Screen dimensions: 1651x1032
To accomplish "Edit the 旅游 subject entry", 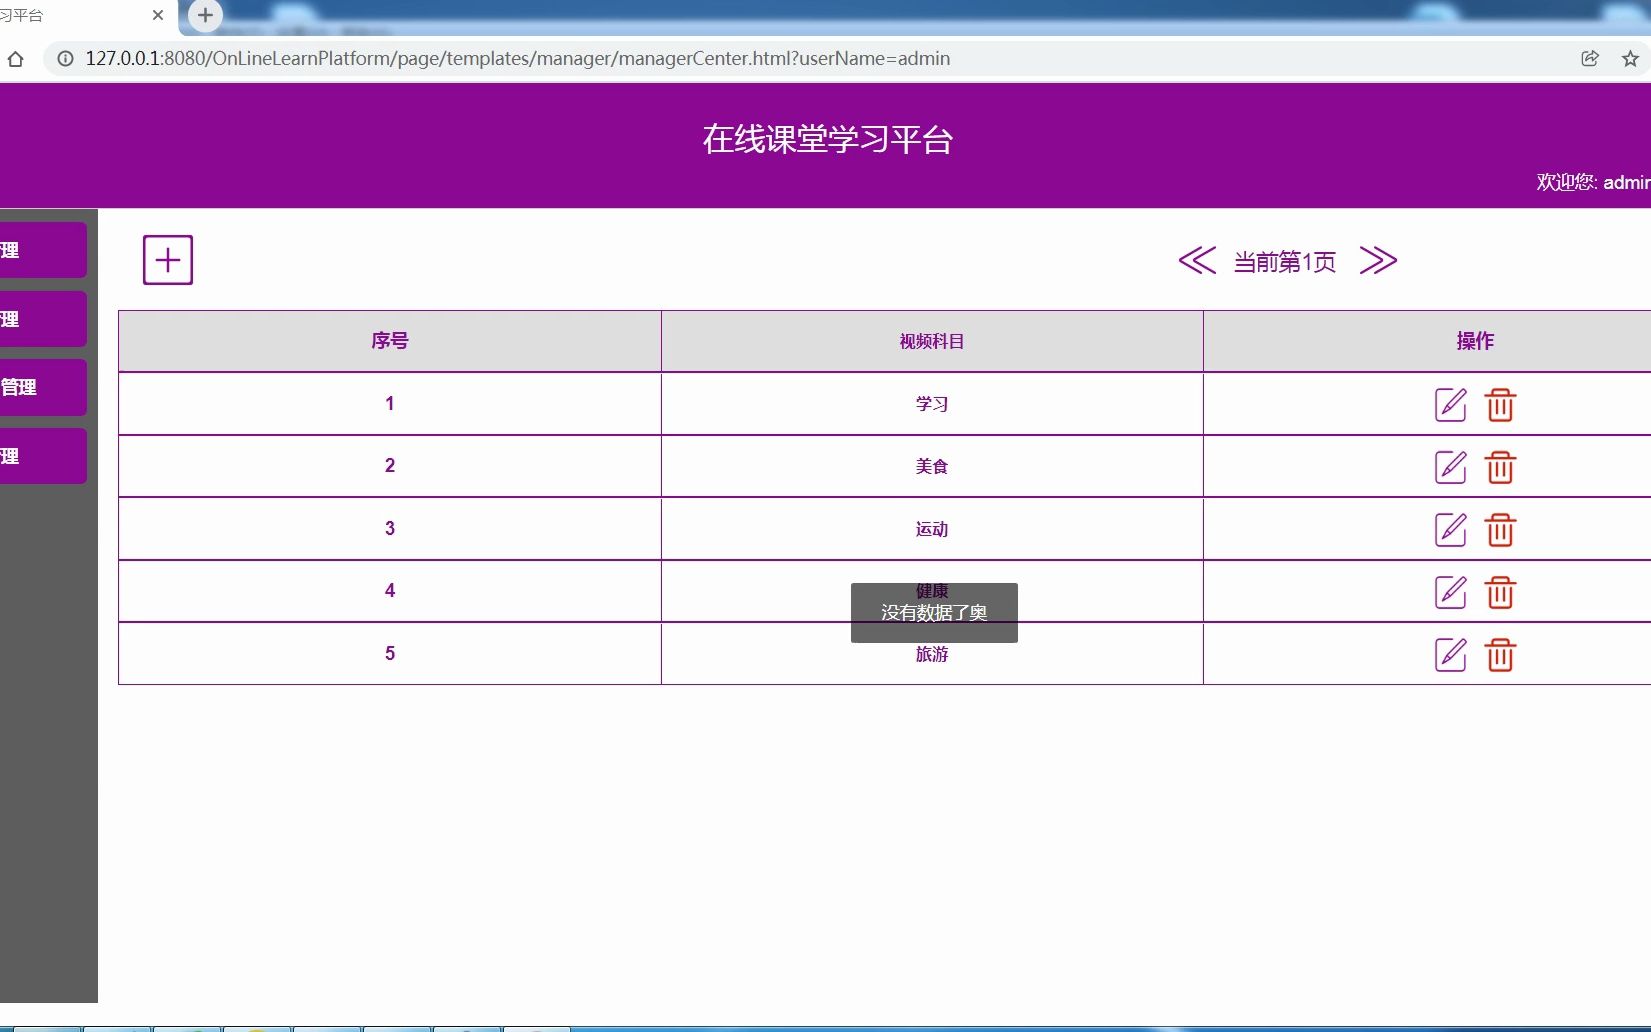I will (x=1450, y=655).
